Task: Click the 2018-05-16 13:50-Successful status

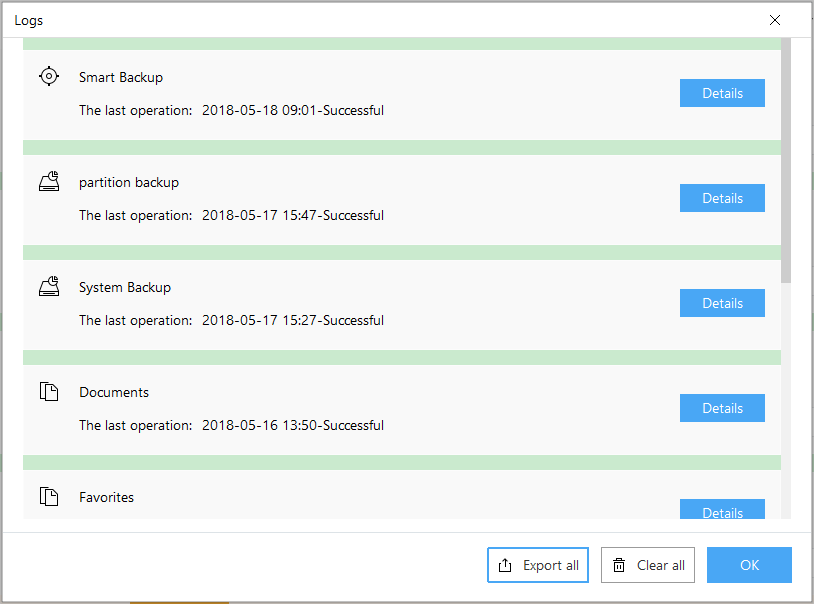Action: [293, 425]
